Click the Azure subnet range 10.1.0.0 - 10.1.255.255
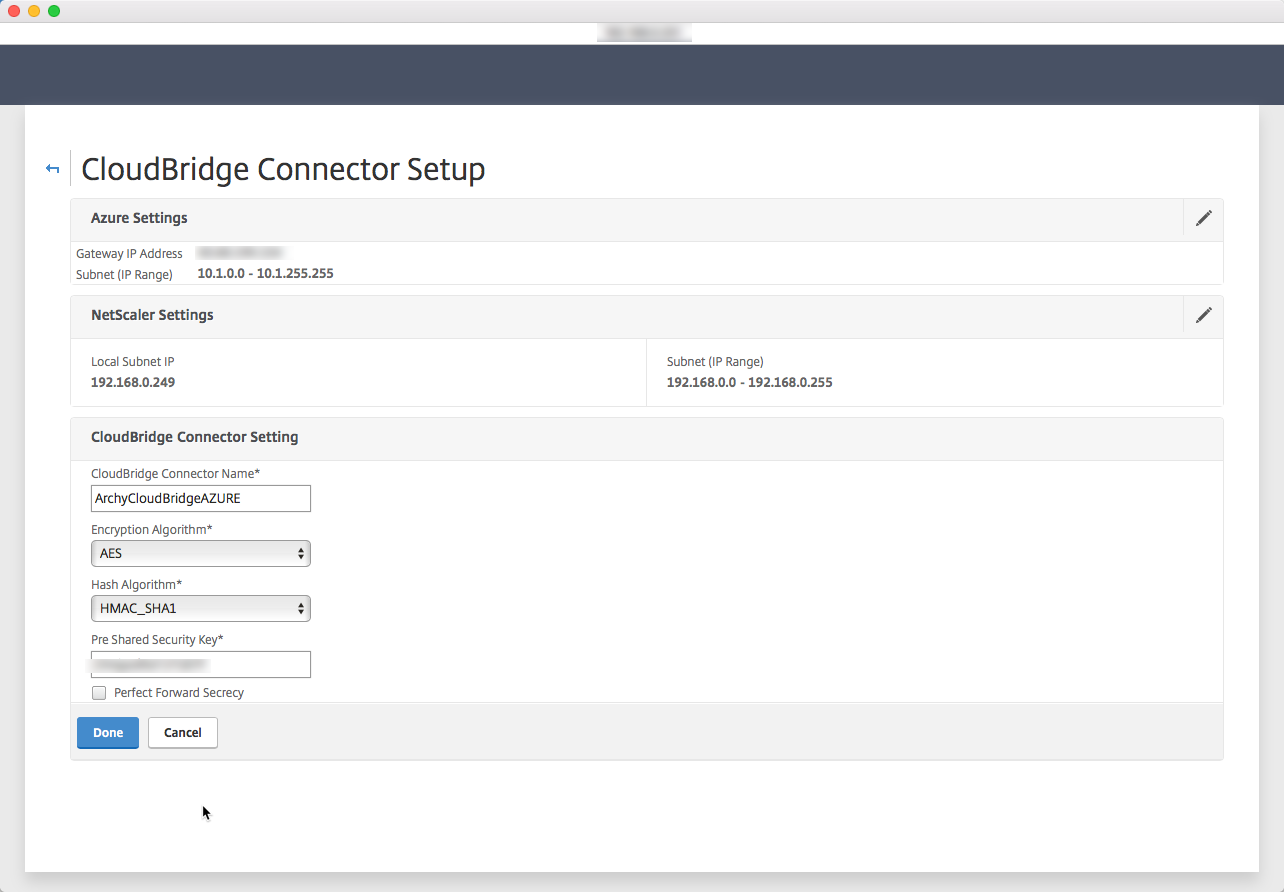1284x892 pixels. coord(265,273)
